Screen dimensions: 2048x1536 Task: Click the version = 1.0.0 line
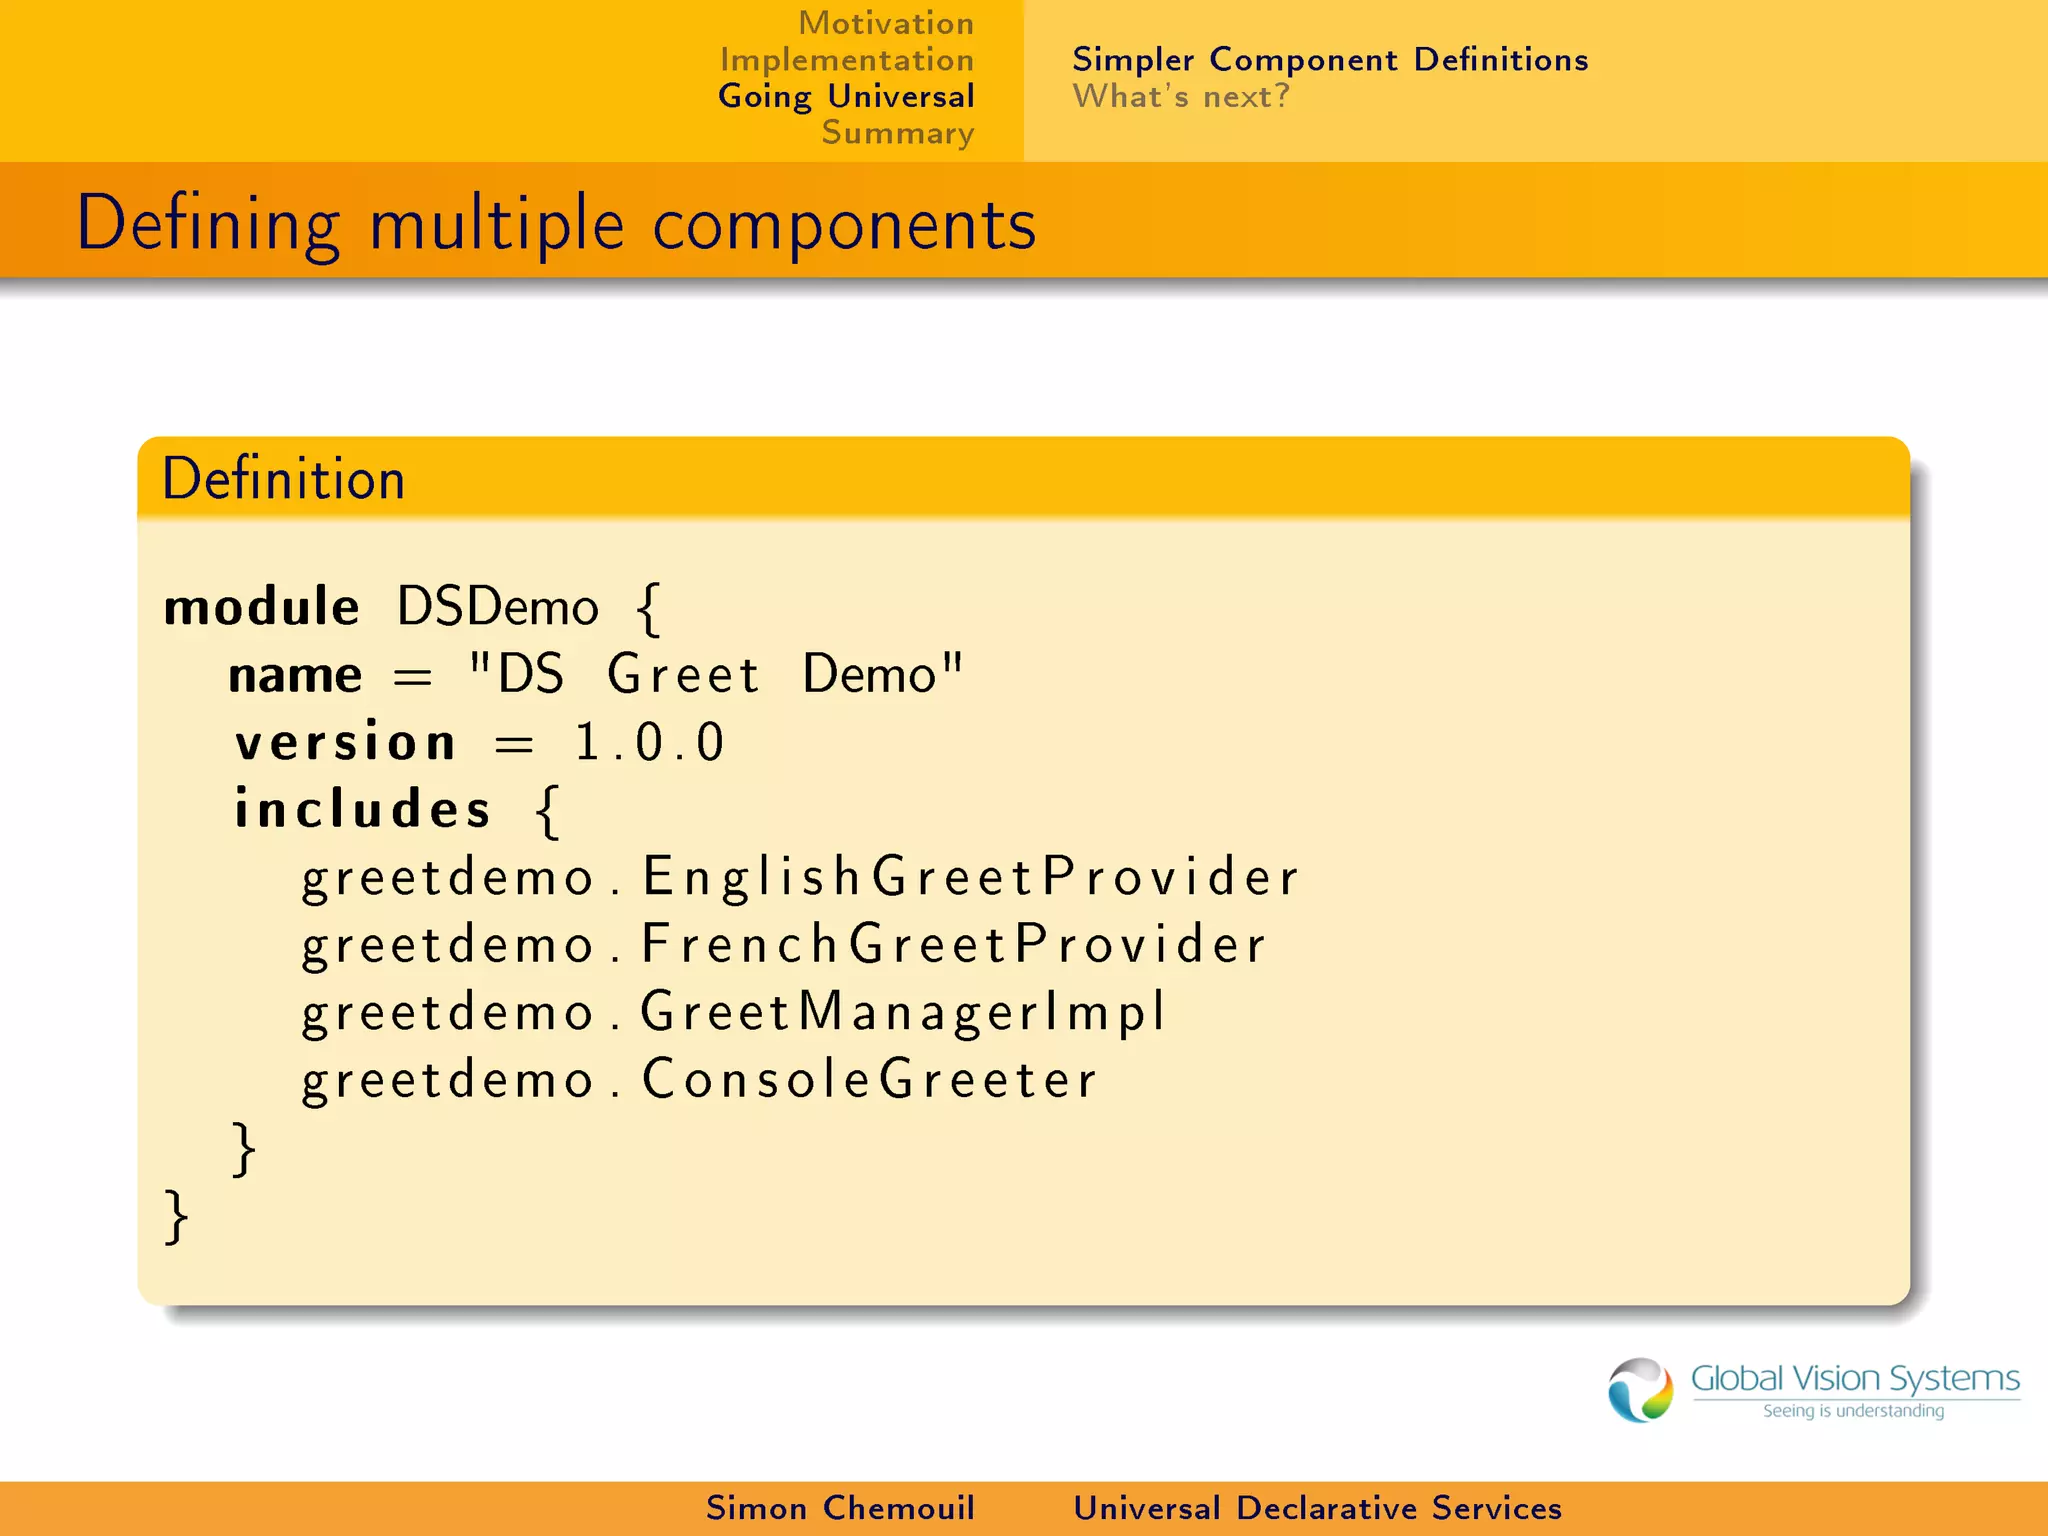click(x=479, y=742)
